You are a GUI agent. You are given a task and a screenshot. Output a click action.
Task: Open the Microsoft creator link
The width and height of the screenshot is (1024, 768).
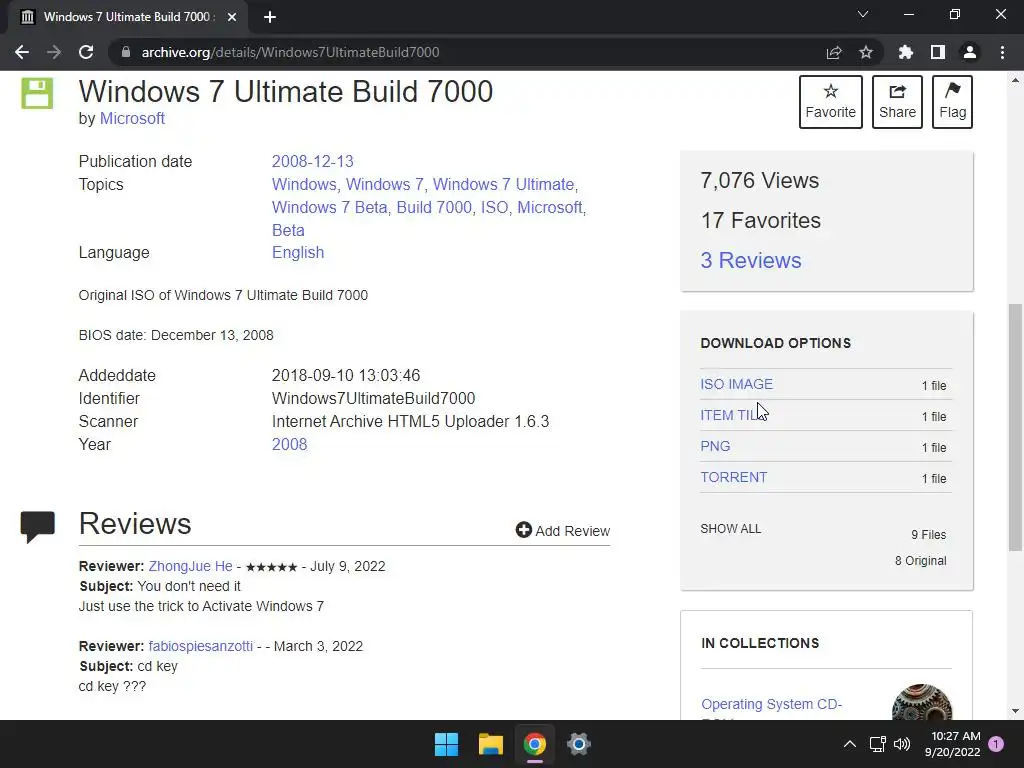[x=132, y=118]
